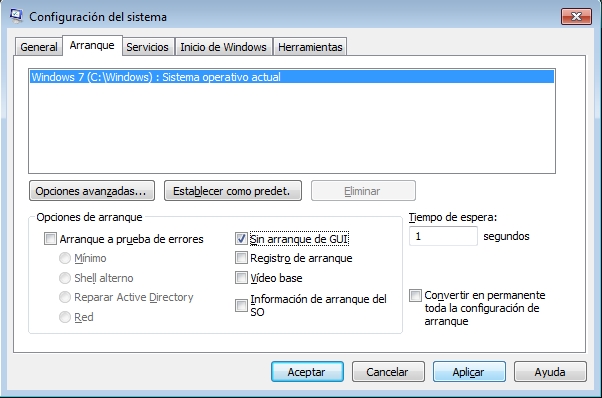Image resolution: width=602 pixels, height=398 pixels.
Task: Toggle the Vídeo base checkbox
Action: point(241,277)
